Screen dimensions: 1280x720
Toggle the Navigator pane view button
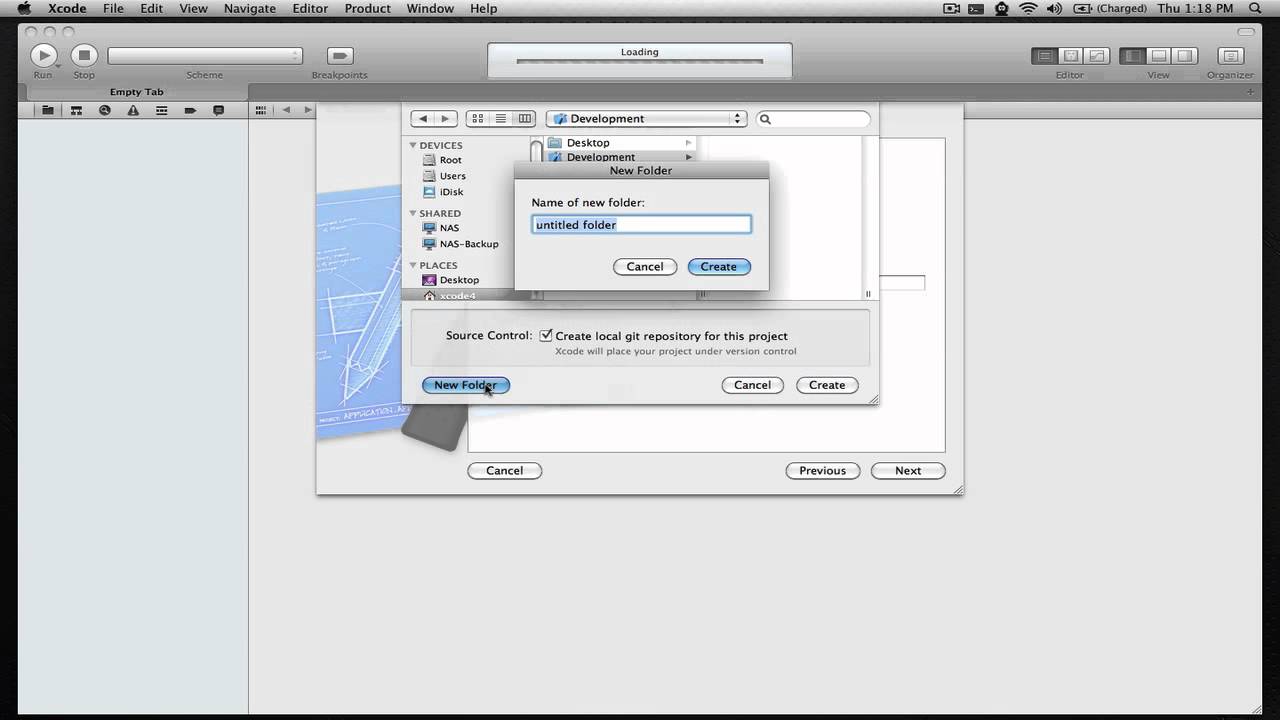(1132, 56)
